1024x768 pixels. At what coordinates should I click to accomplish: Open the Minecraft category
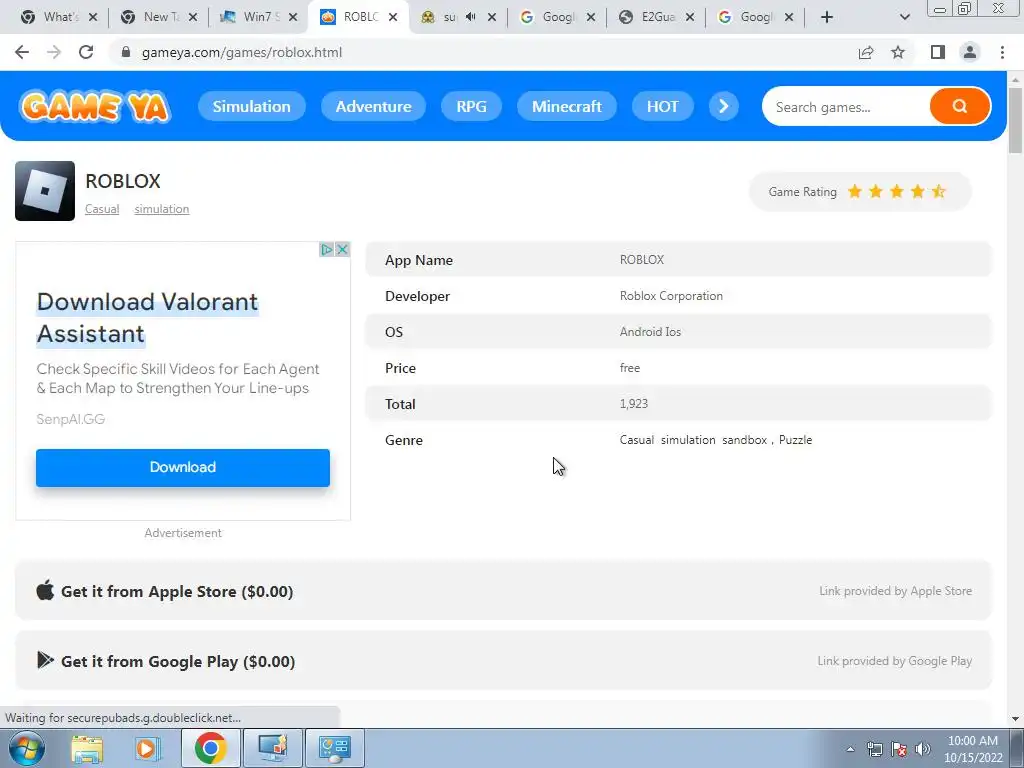coord(567,106)
